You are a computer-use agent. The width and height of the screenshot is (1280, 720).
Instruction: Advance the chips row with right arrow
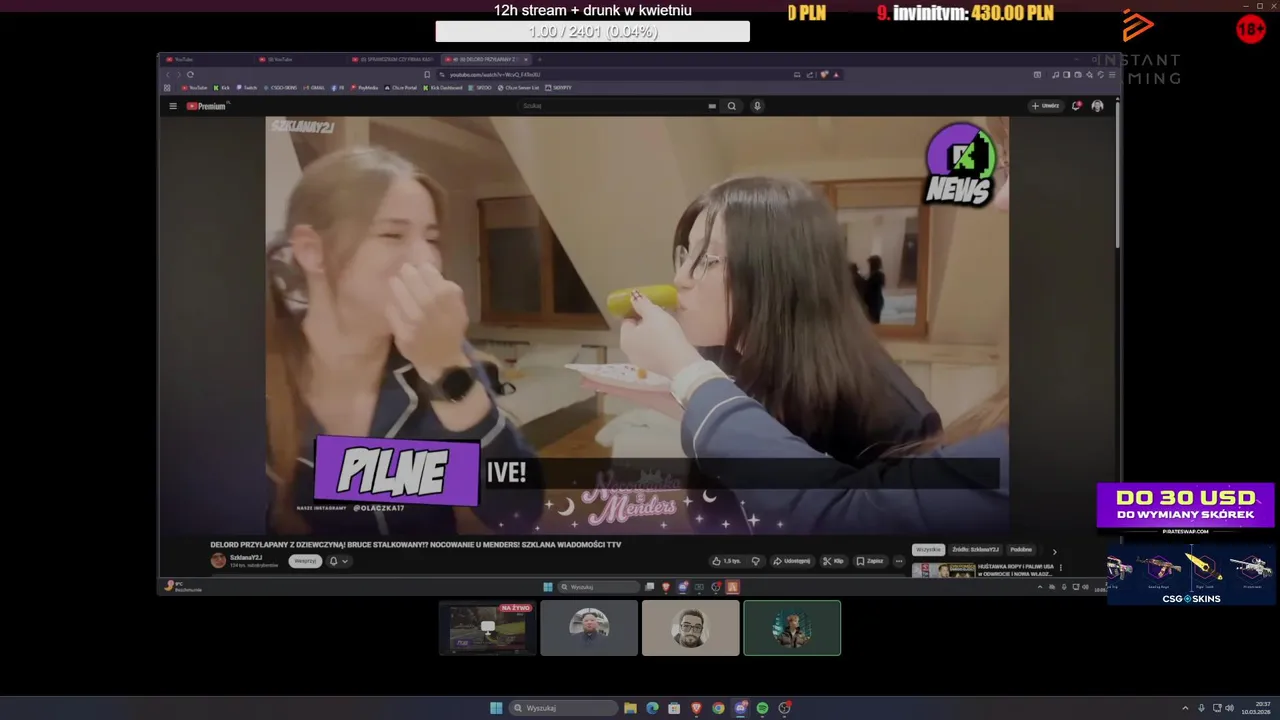point(1054,551)
